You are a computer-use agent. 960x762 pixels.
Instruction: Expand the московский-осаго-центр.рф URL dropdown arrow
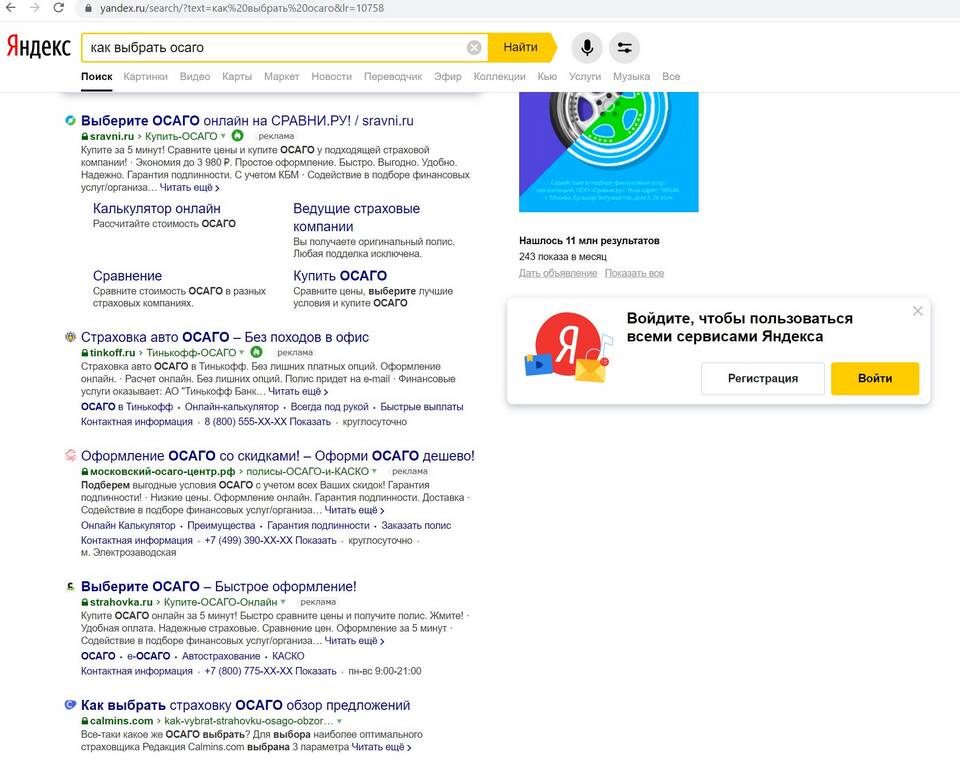pos(374,471)
